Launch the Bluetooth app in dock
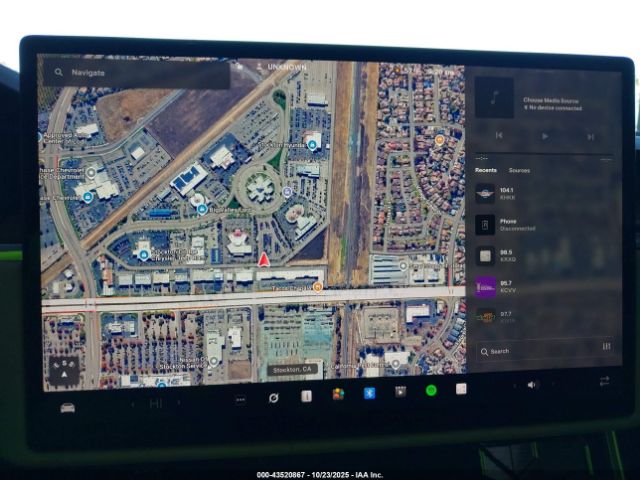This screenshot has height=480, width=640. pos(368,393)
